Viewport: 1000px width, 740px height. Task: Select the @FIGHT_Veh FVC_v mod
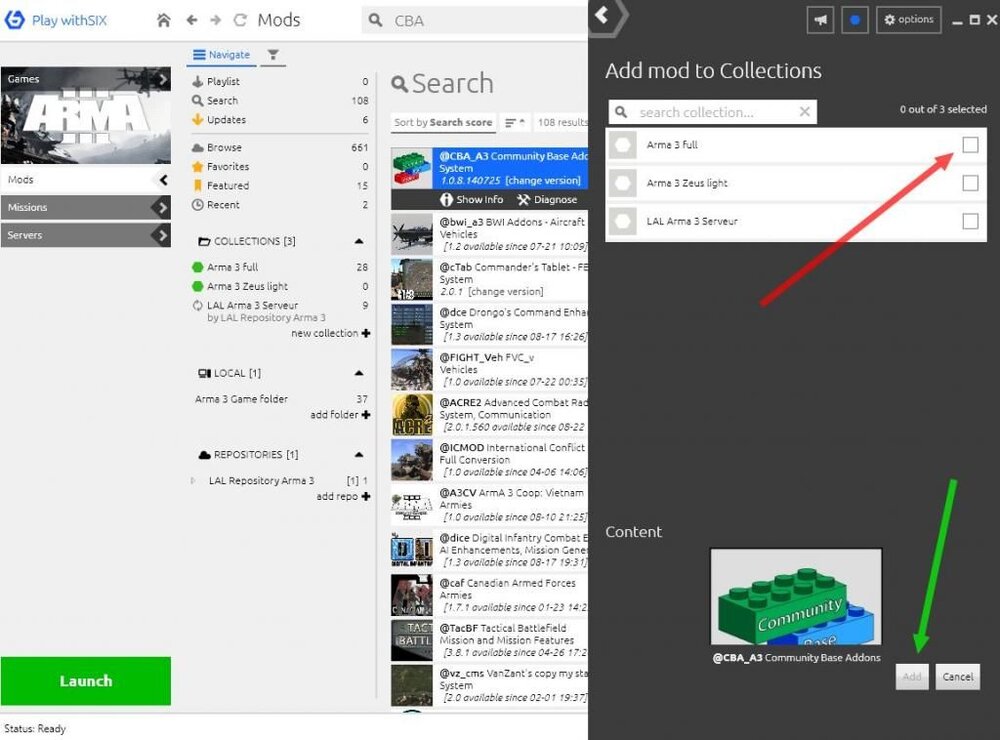[489, 369]
